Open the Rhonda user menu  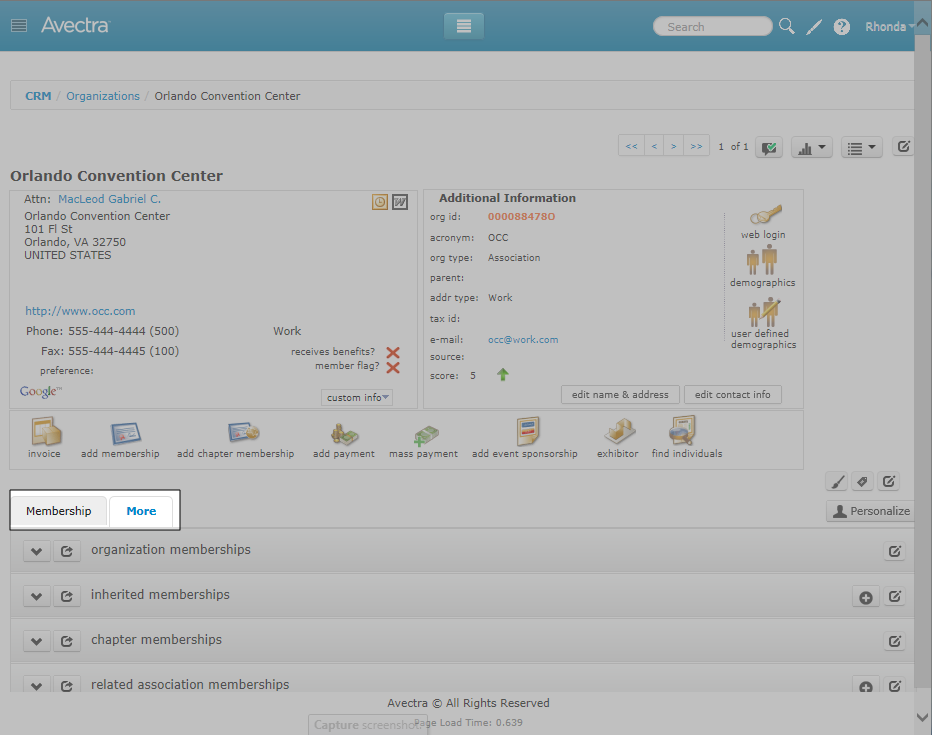(889, 27)
